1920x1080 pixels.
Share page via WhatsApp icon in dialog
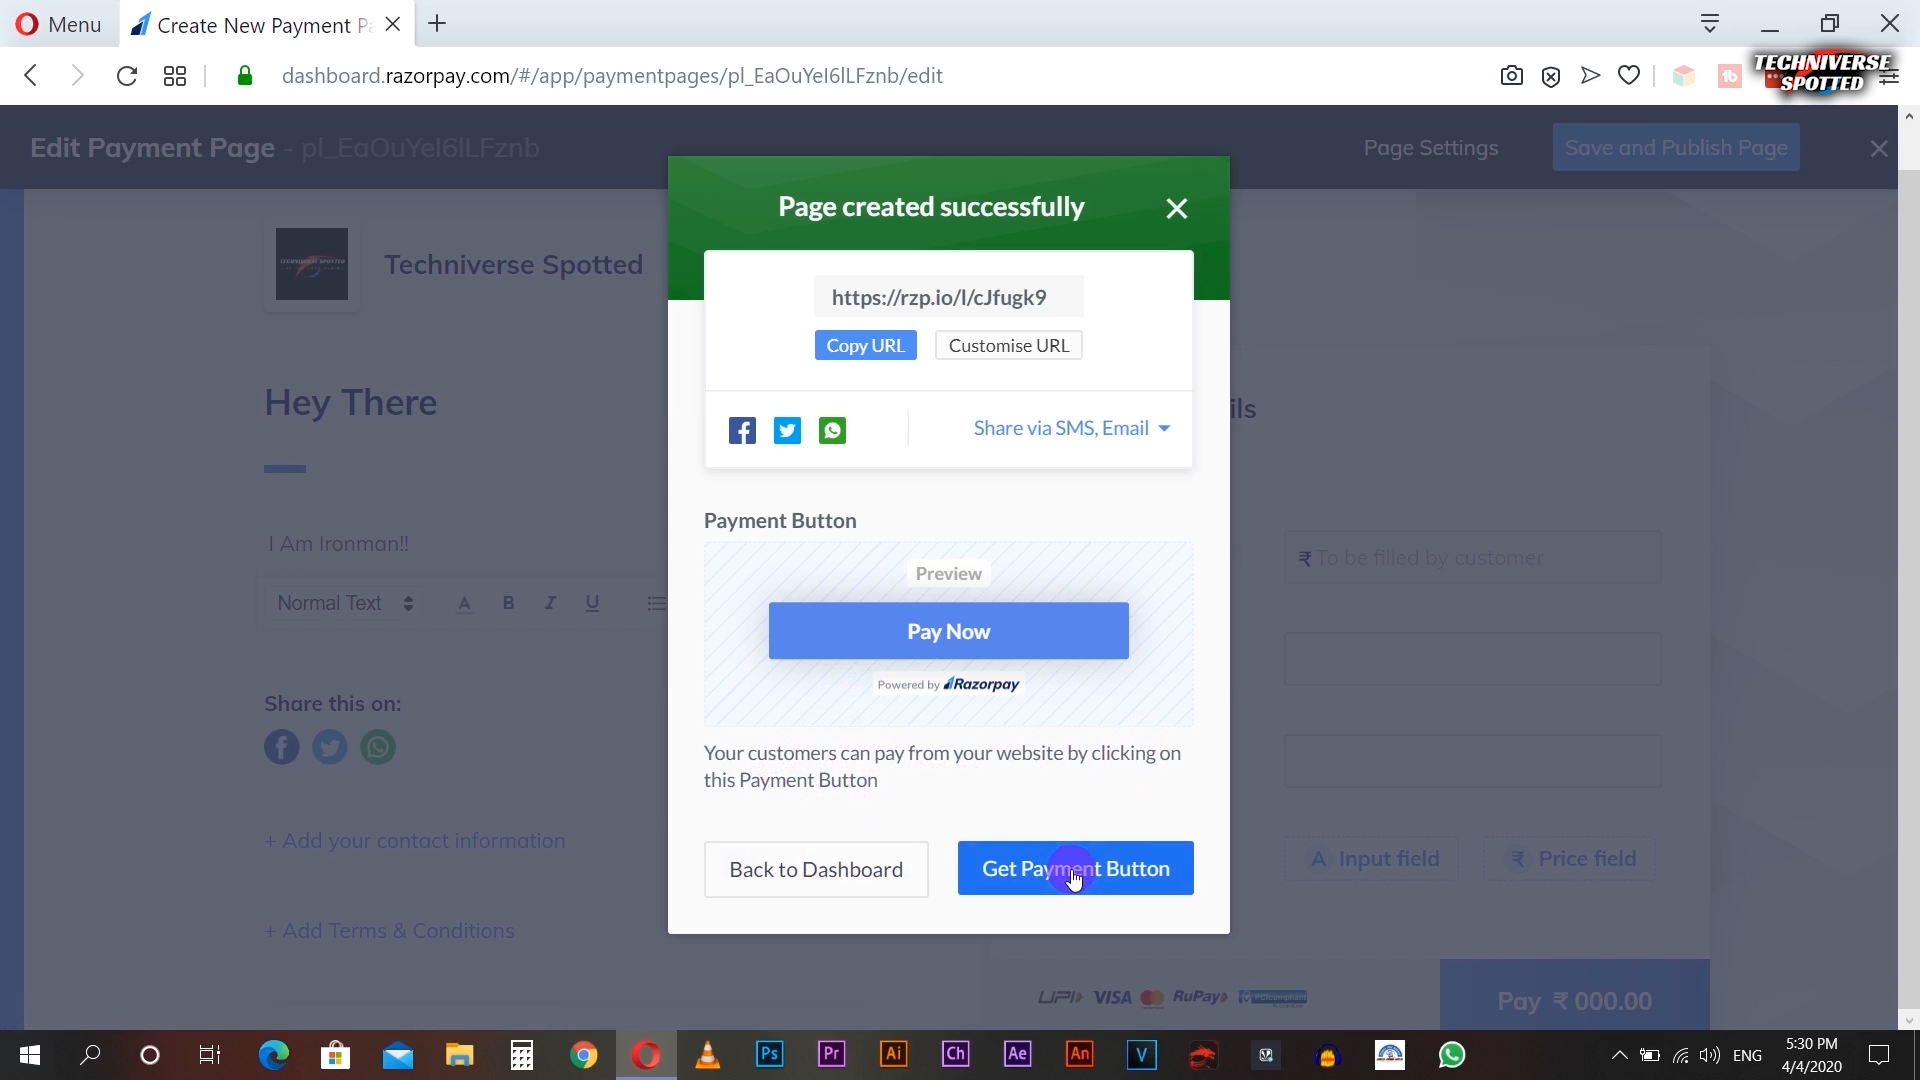coord(832,431)
